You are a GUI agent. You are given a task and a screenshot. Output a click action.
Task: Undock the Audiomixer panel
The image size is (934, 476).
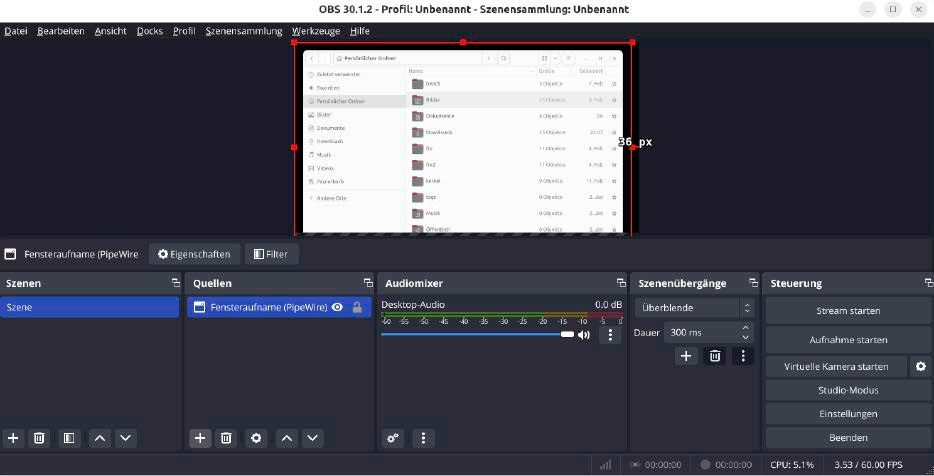point(621,283)
